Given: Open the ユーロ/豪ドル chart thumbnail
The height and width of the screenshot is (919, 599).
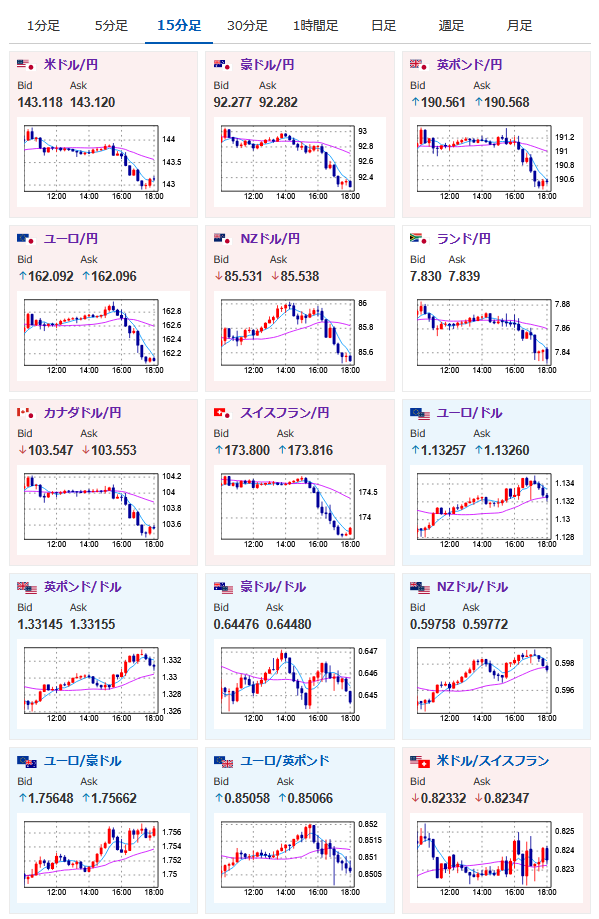Looking at the screenshot, I should 103,859.
